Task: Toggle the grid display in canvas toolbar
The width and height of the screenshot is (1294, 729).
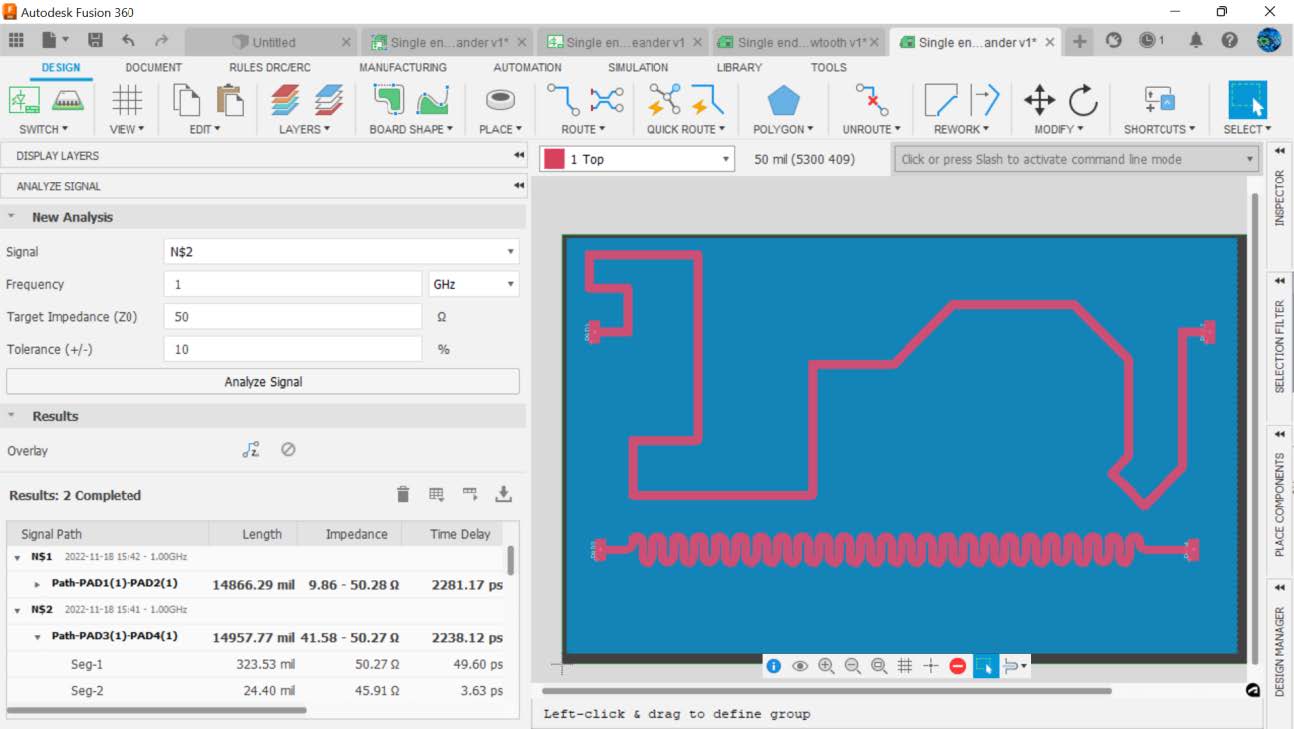Action: 905,665
